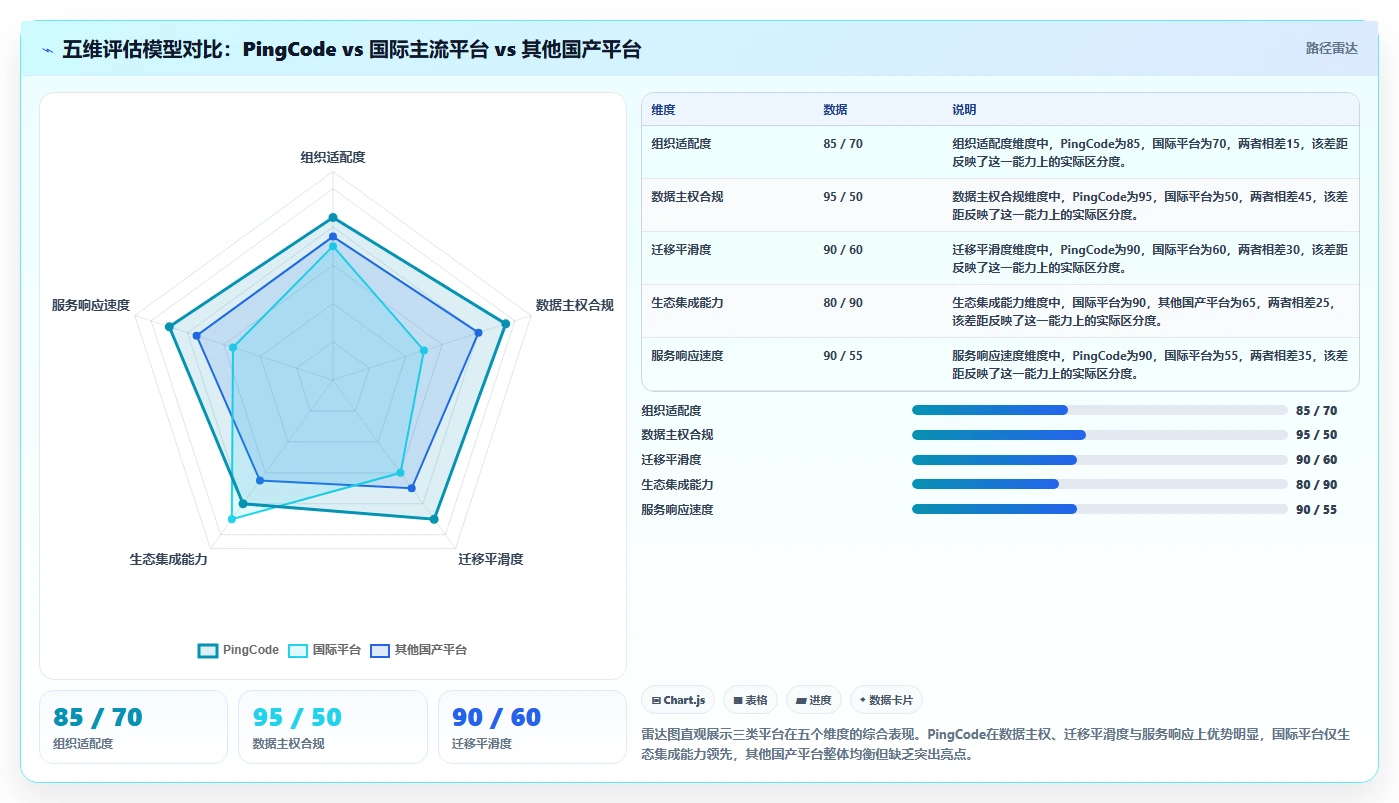Select the 进度 tag

tap(814, 700)
